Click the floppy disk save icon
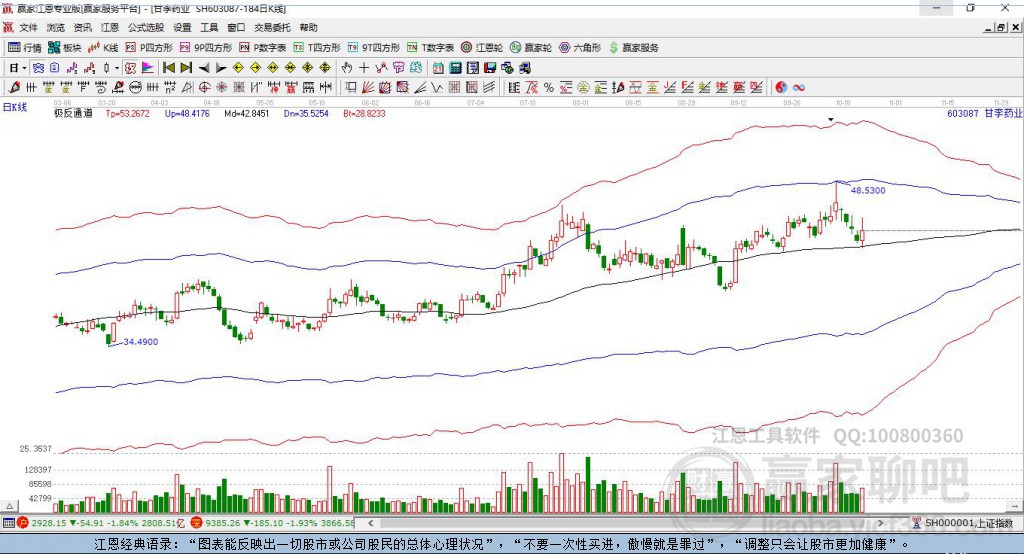 [x=490, y=68]
